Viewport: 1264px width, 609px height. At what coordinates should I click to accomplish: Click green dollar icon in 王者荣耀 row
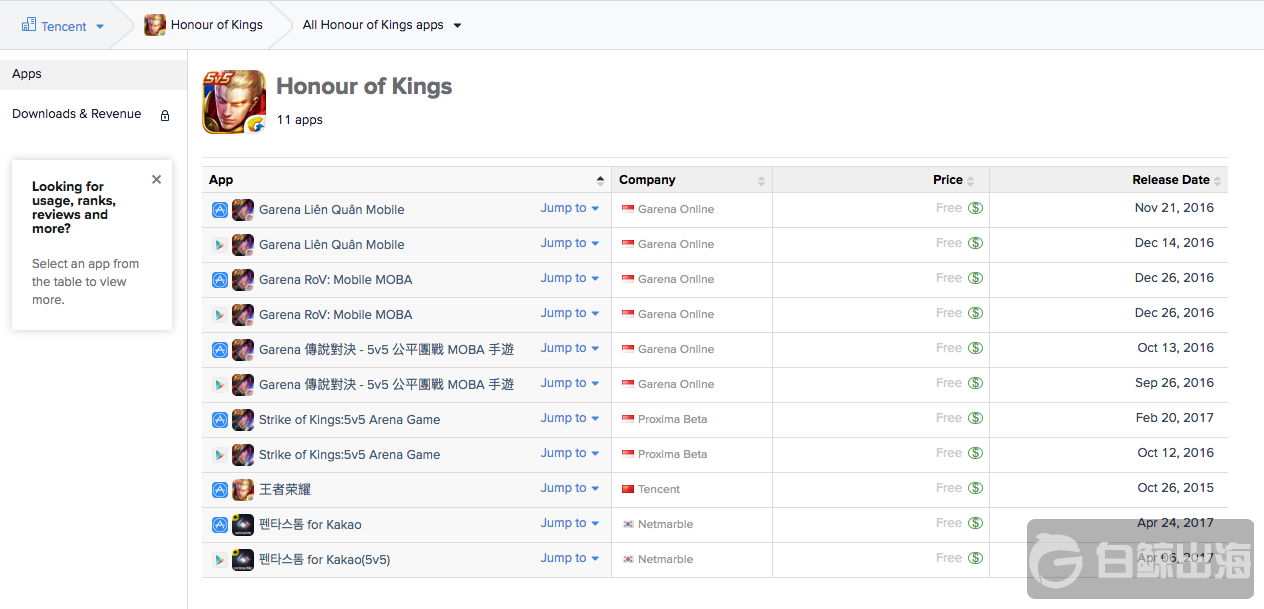coord(975,488)
